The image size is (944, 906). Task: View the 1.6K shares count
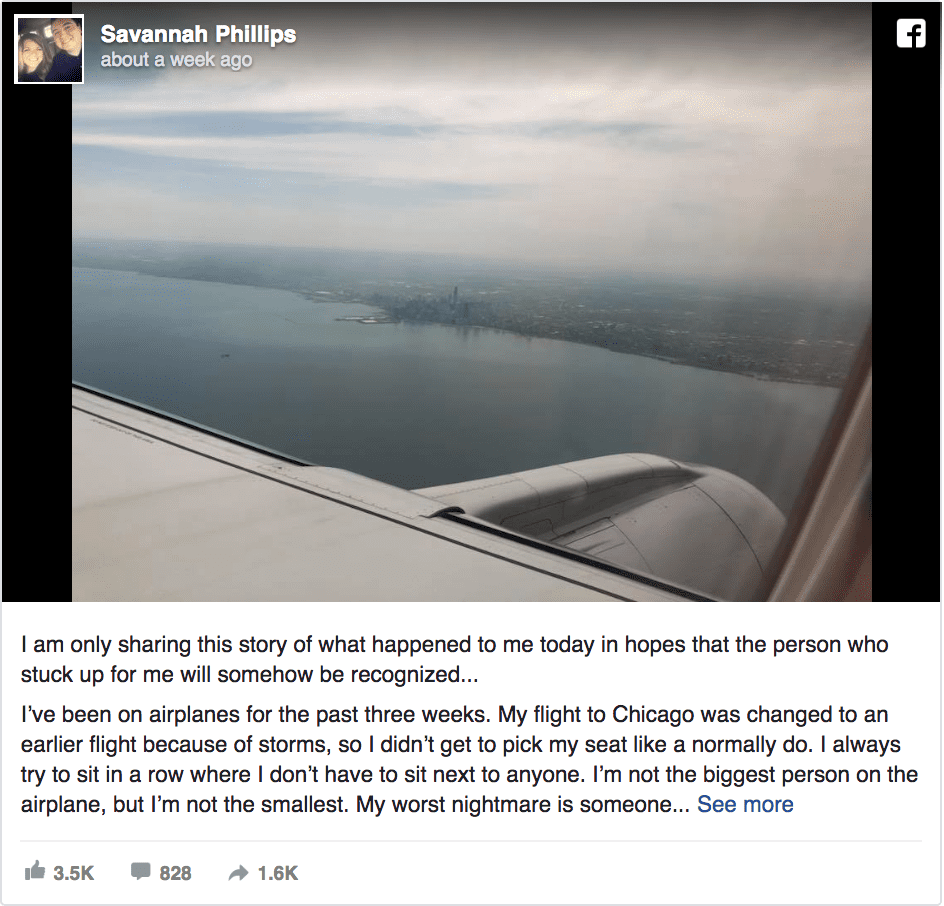278,873
